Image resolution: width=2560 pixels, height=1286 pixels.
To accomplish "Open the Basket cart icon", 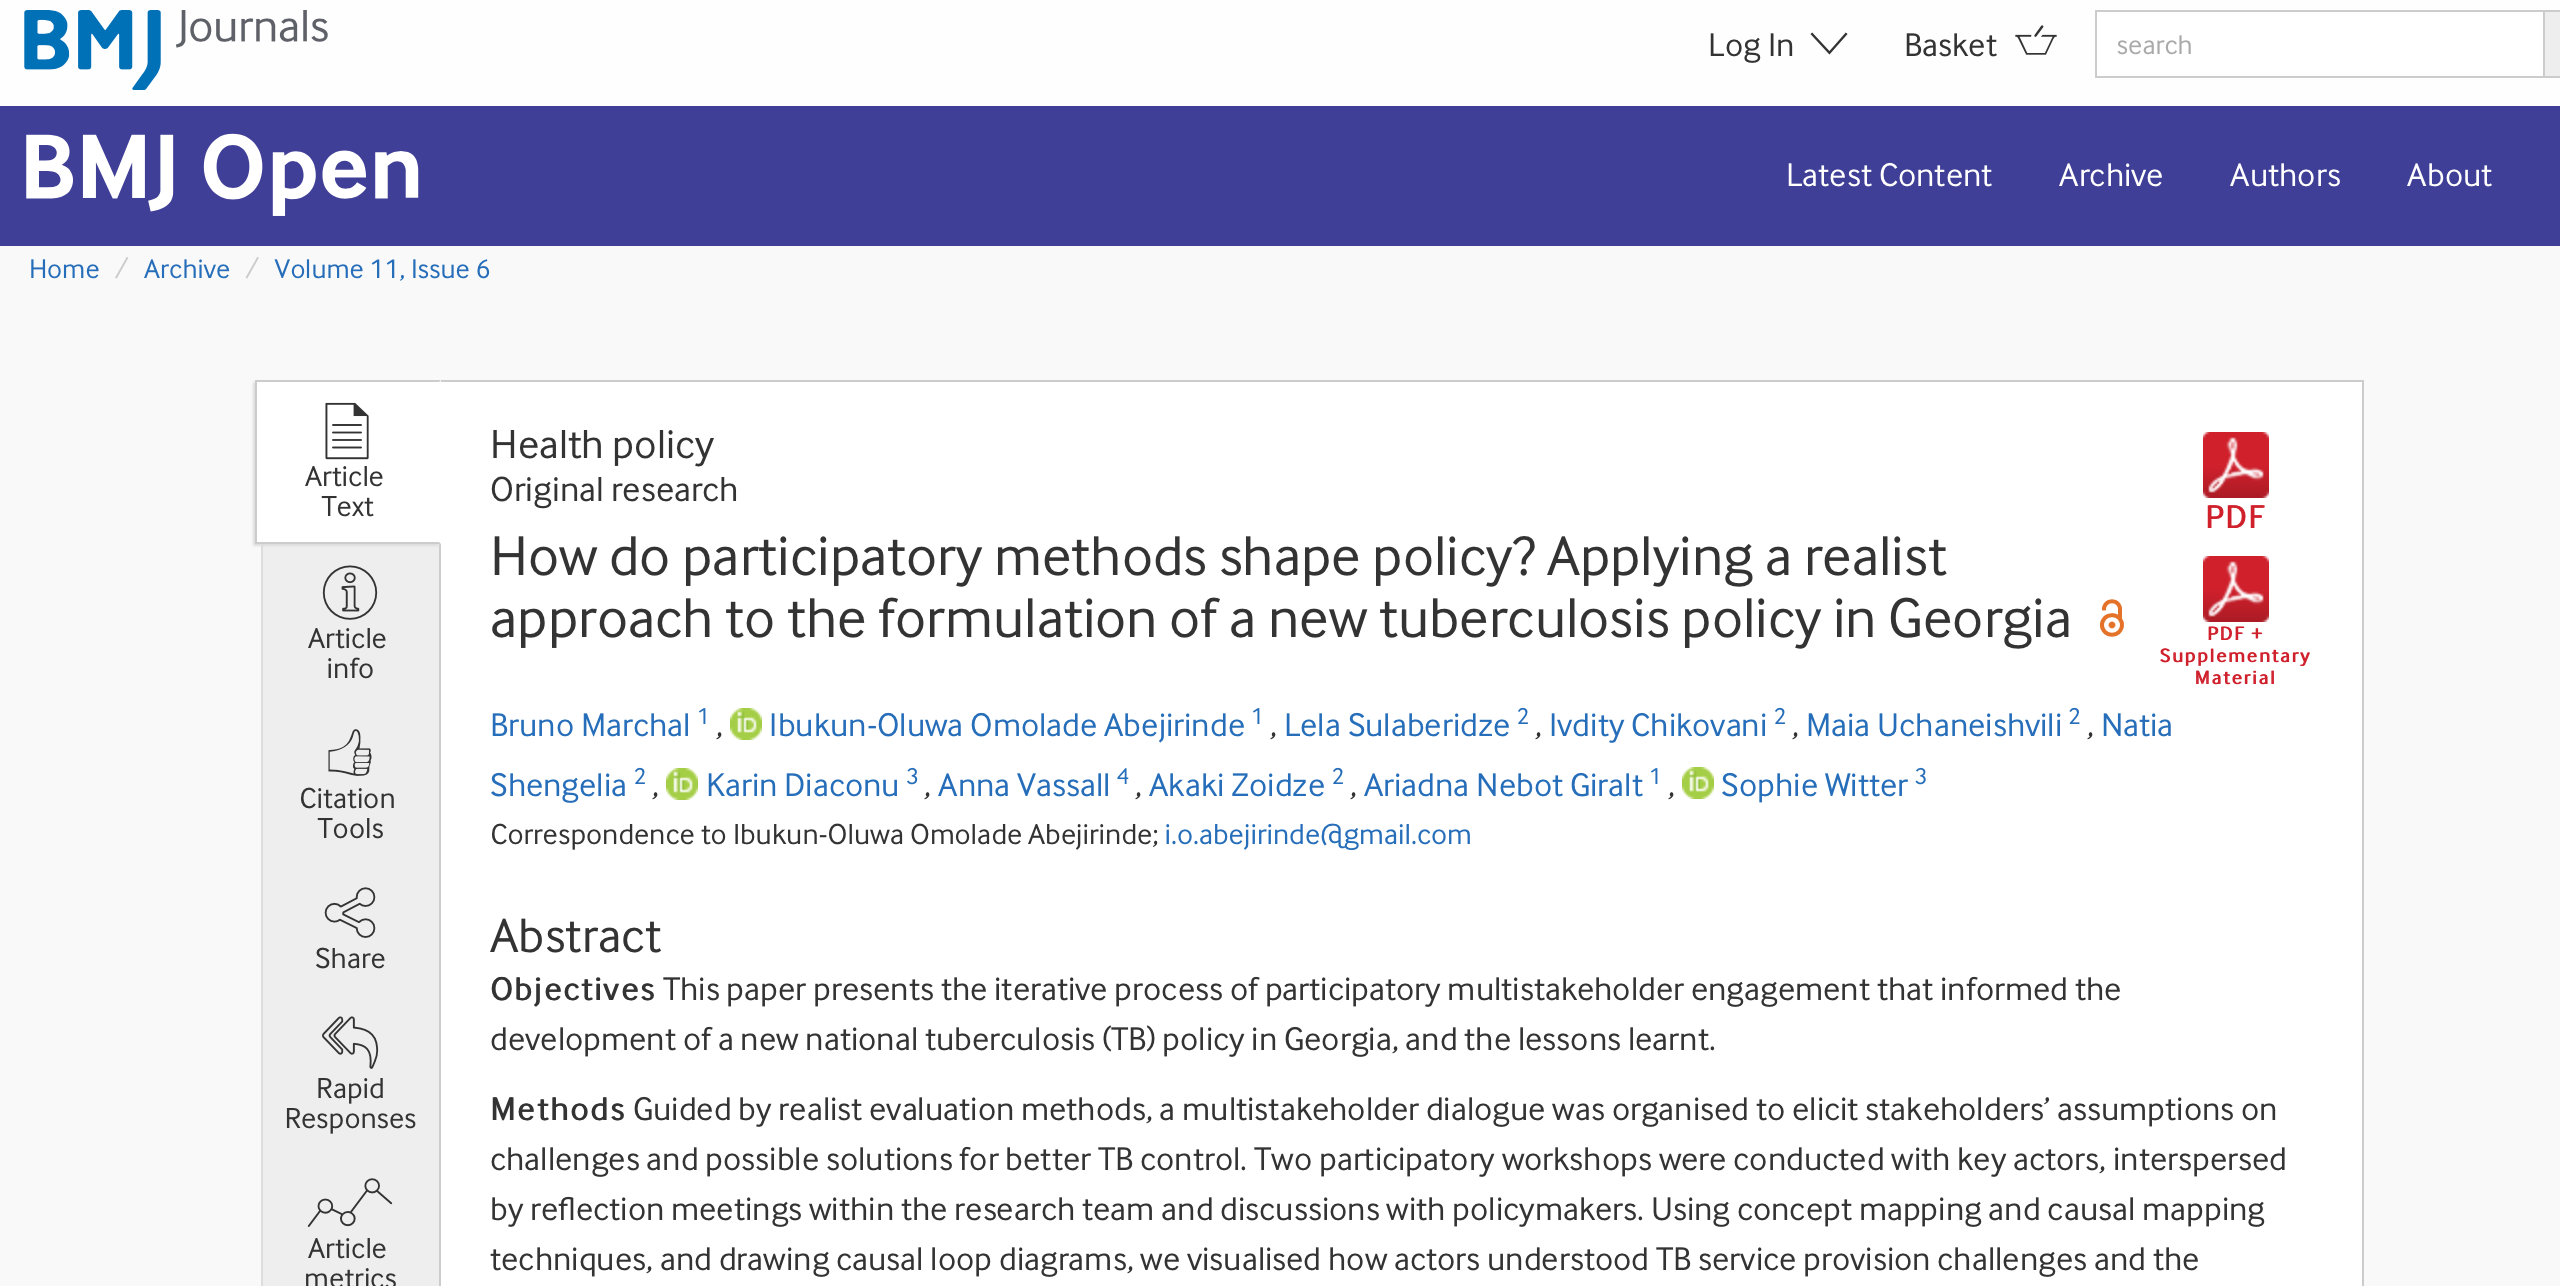I will coord(2036,43).
